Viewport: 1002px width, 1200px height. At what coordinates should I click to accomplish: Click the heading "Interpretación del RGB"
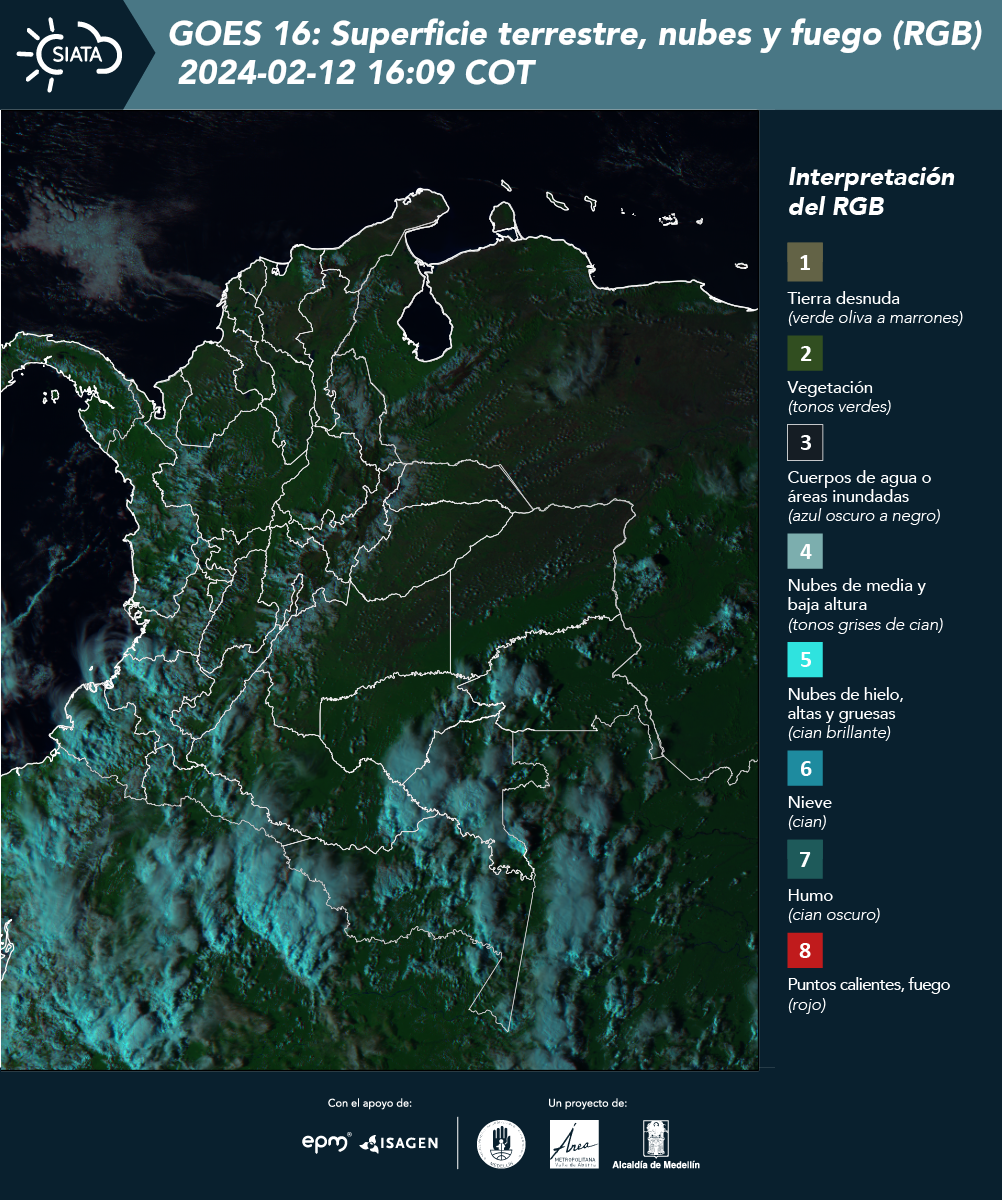point(871,192)
